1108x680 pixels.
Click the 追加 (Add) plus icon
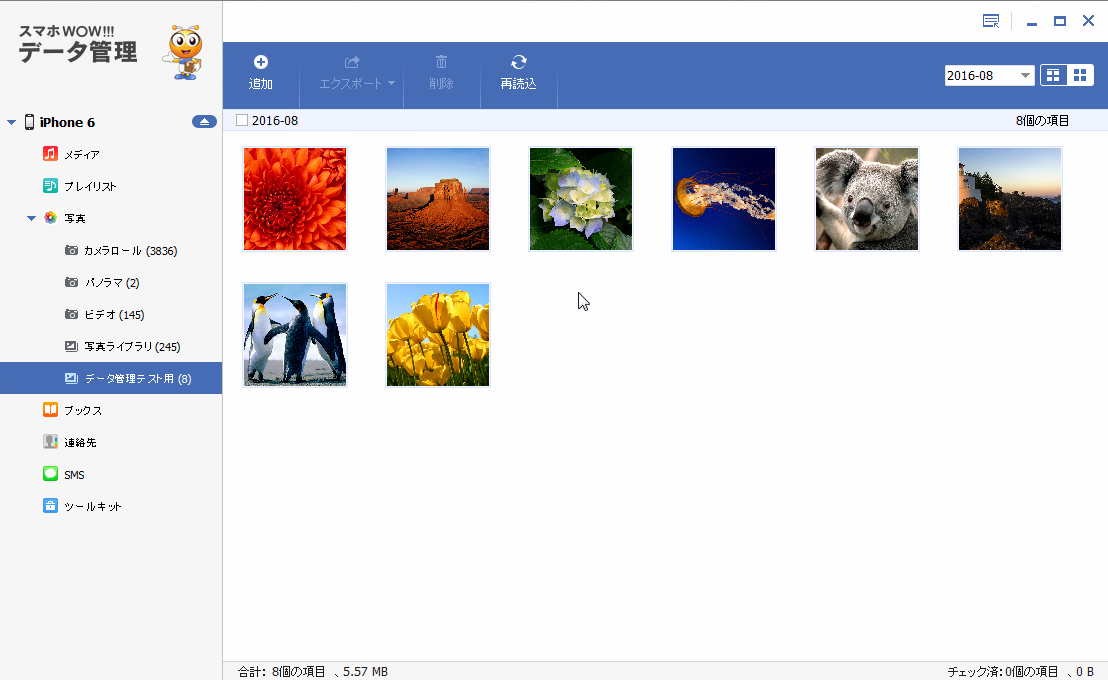coord(260,62)
